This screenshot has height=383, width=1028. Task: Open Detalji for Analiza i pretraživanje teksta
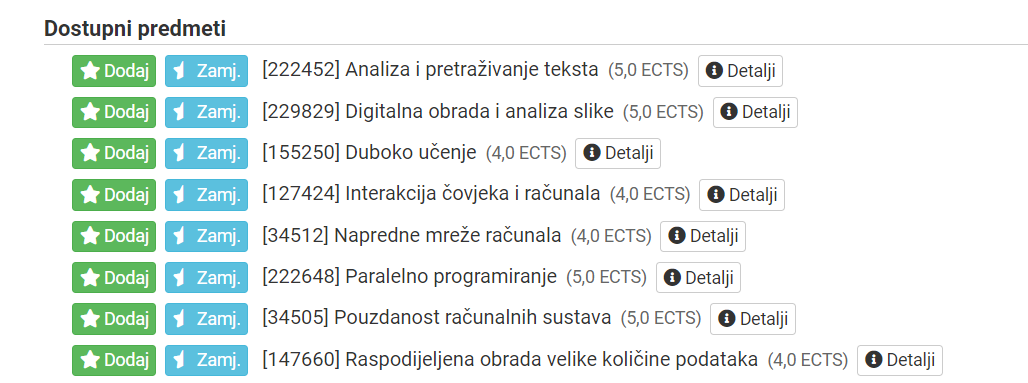[x=740, y=71]
